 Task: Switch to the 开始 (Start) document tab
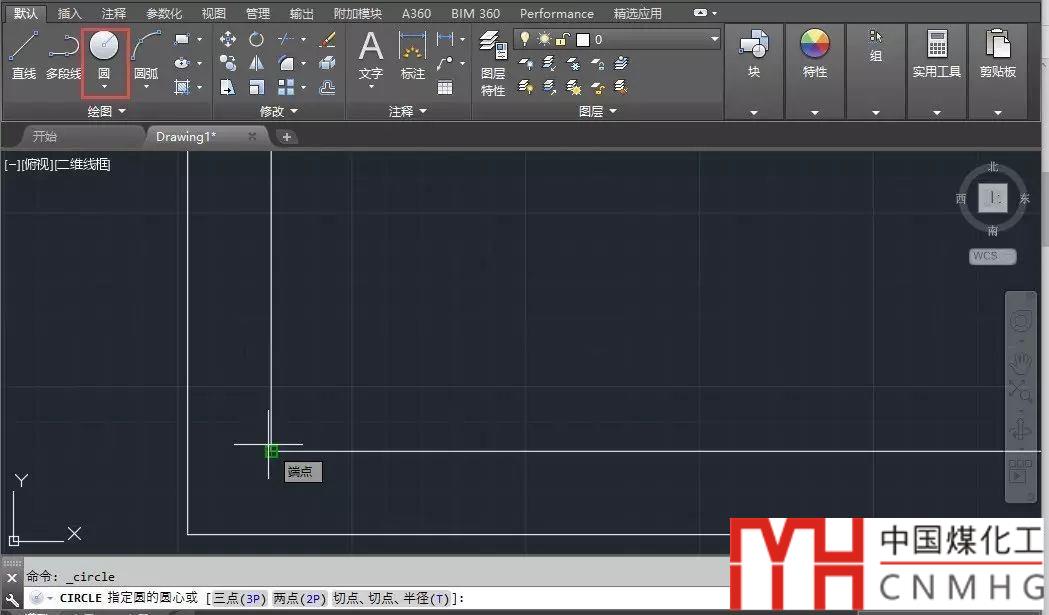(45, 136)
